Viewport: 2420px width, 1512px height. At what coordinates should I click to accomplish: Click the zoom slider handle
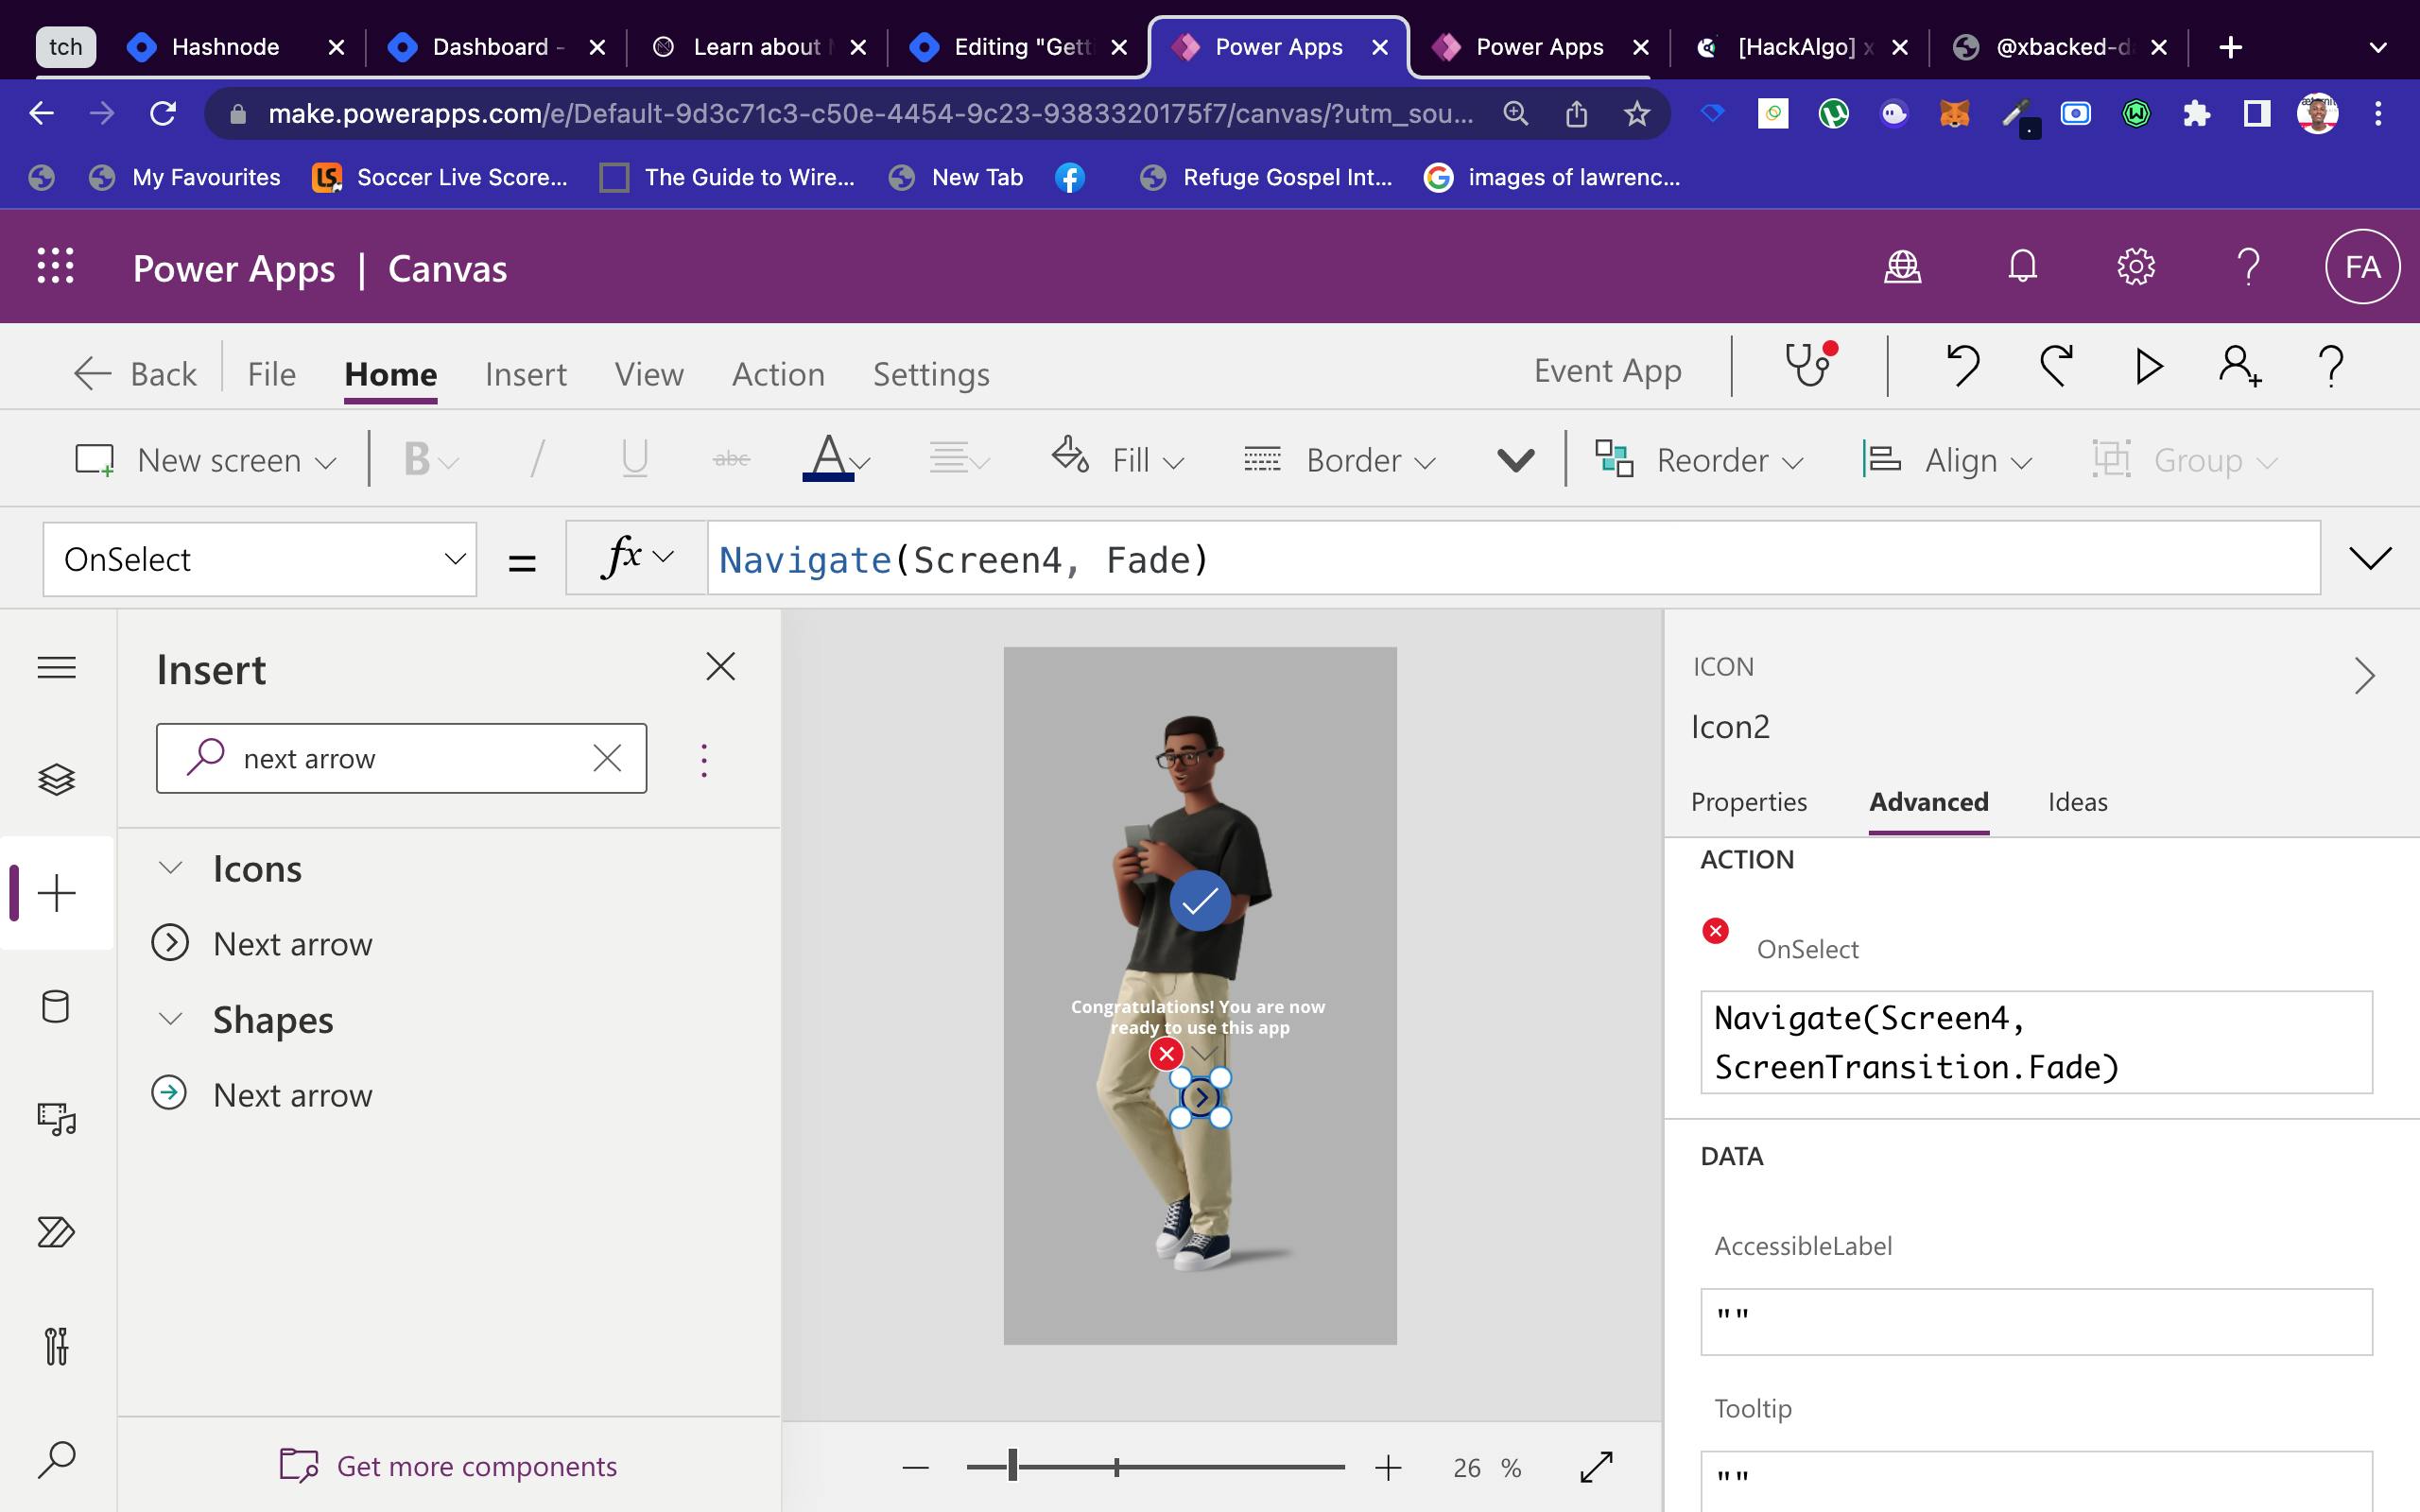click(x=1013, y=1466)
